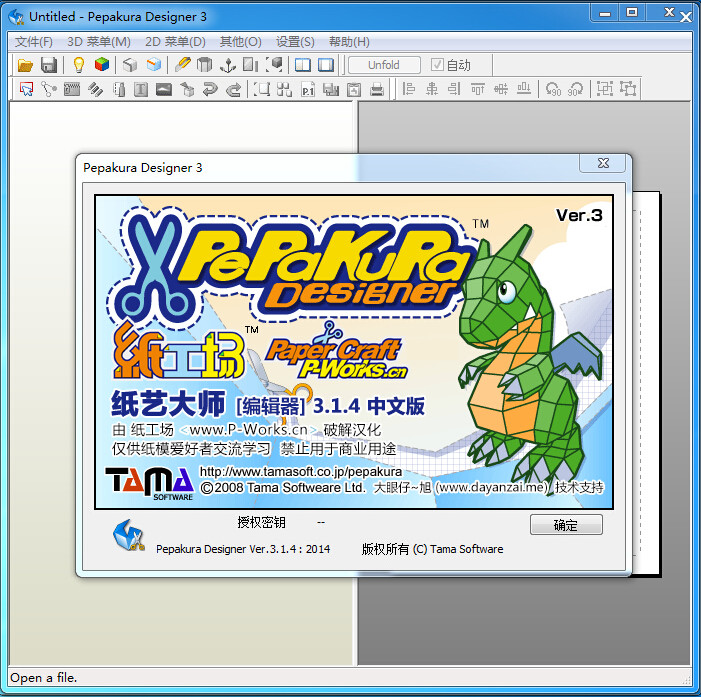Image resolution: width=701 pixels, height=697 pixels.
Task: Select the image insert picture tool
Action: point(164,89)
